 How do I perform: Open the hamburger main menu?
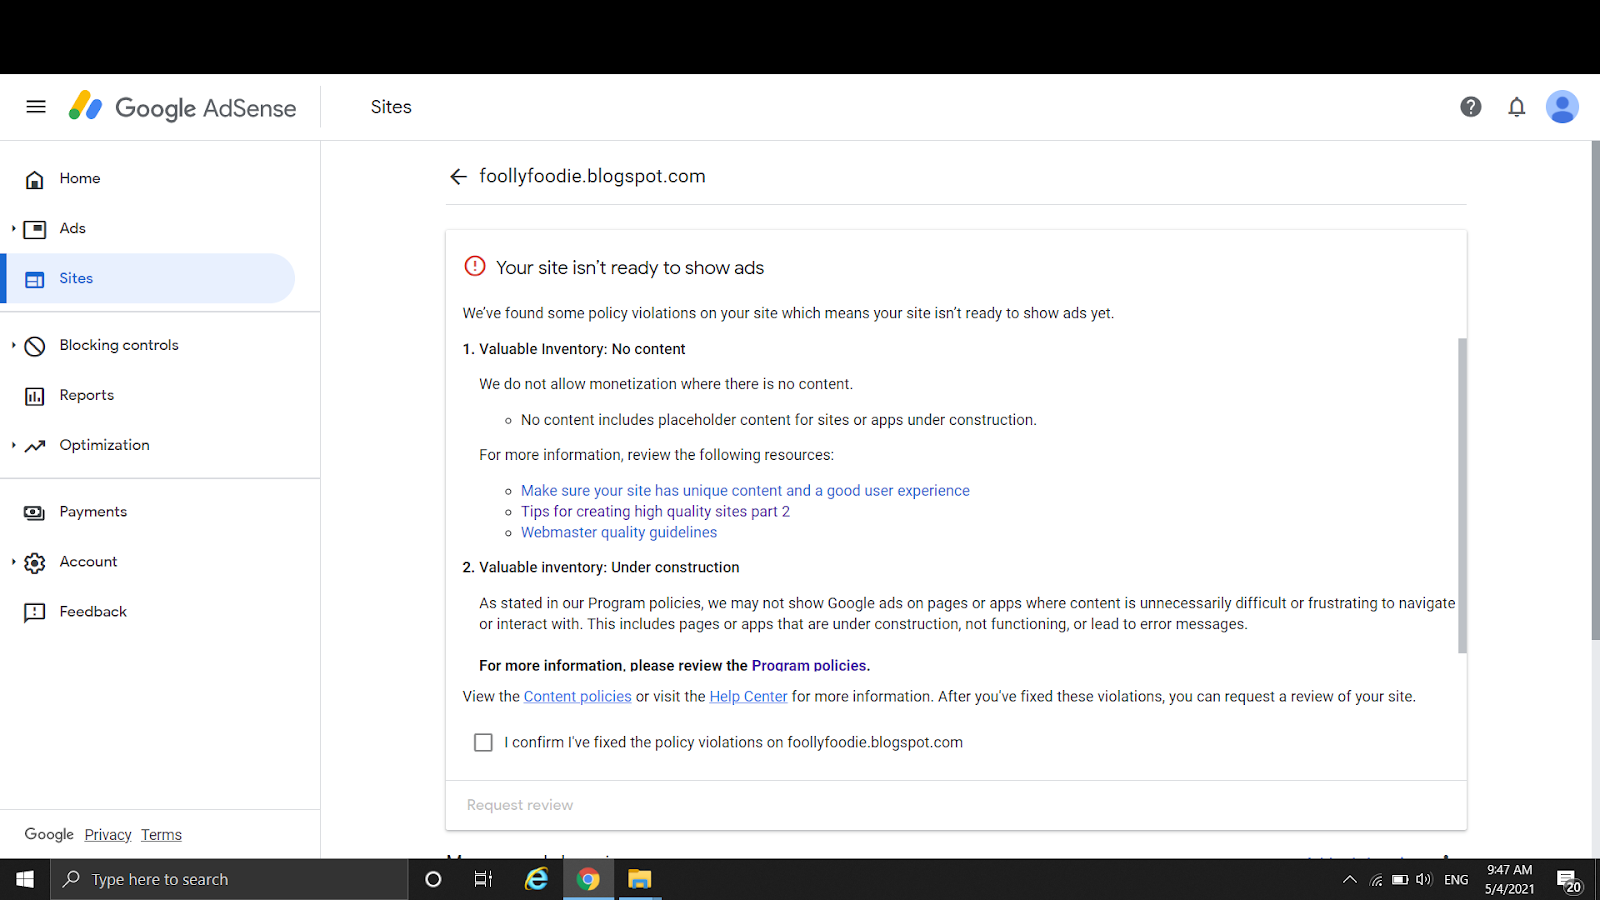36,107
